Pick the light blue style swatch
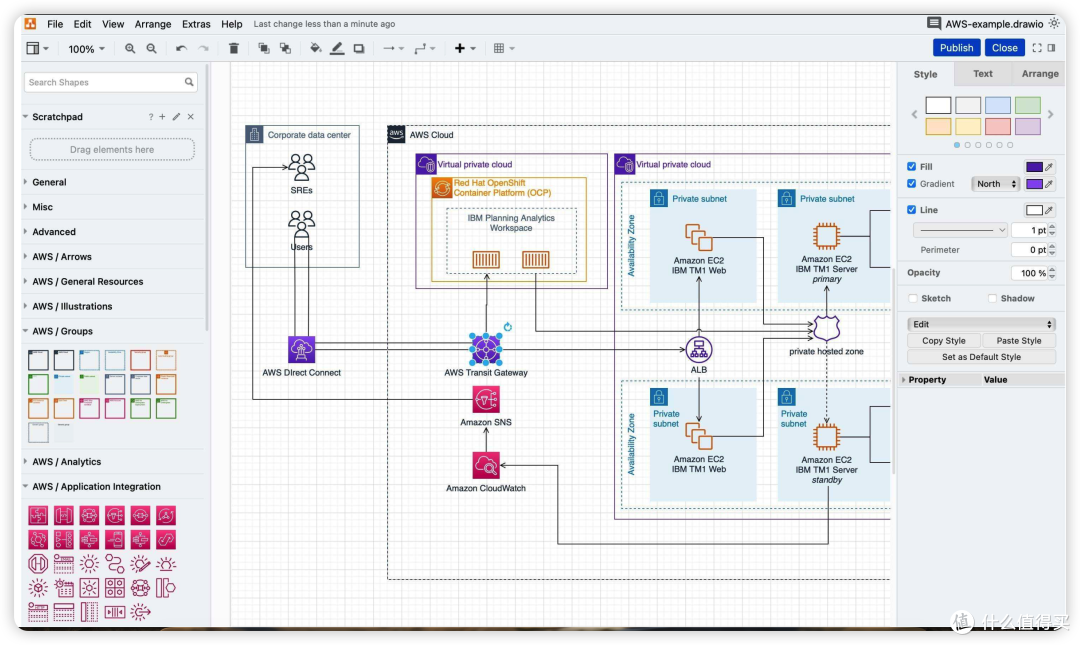1080x645 pixels. [997, 105]
